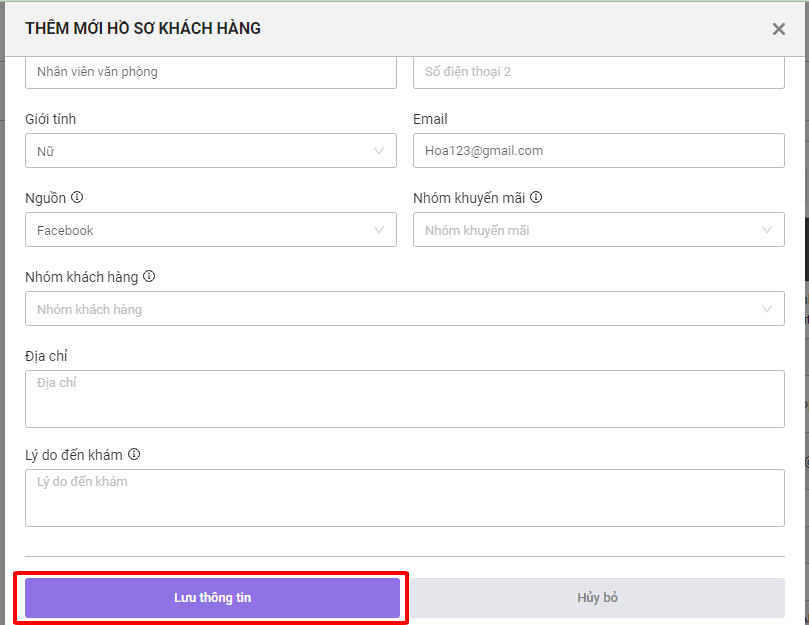Click the Địa chỉ field label

coord(46,356)
